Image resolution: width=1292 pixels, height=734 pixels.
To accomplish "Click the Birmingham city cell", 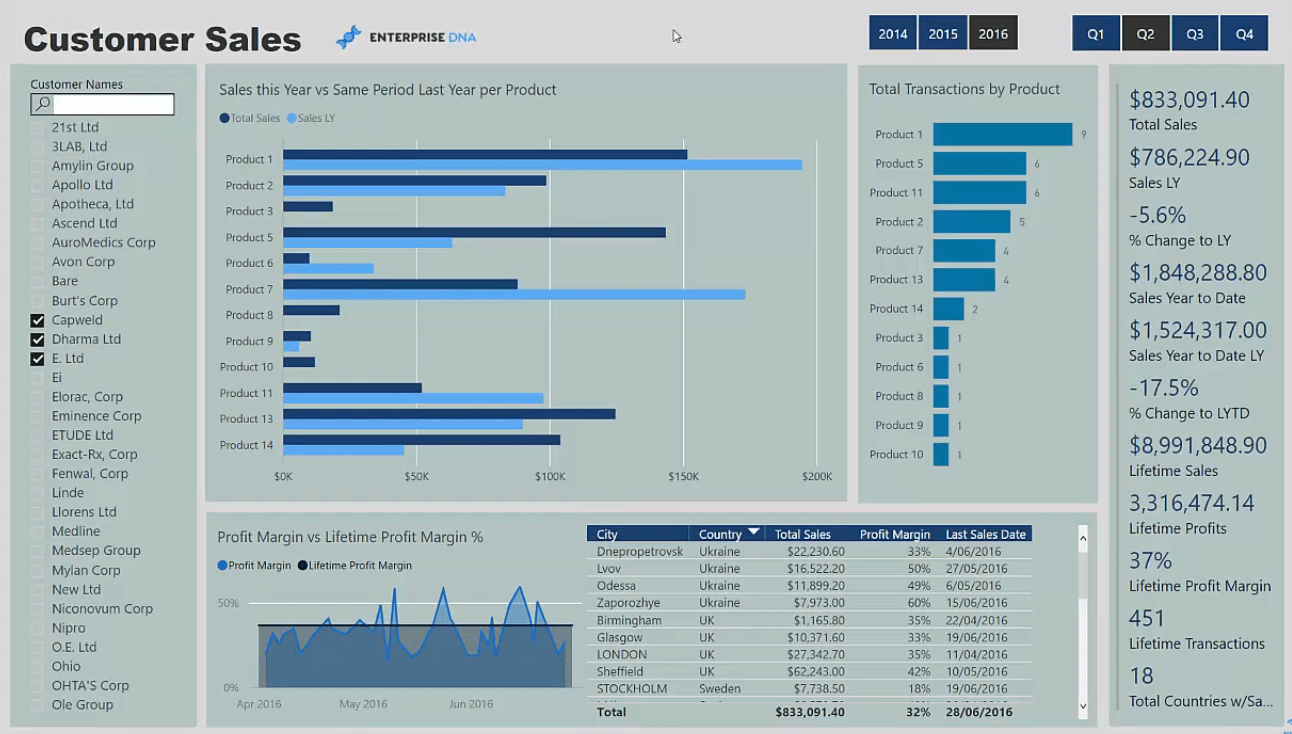I will (x=629, y=620).
